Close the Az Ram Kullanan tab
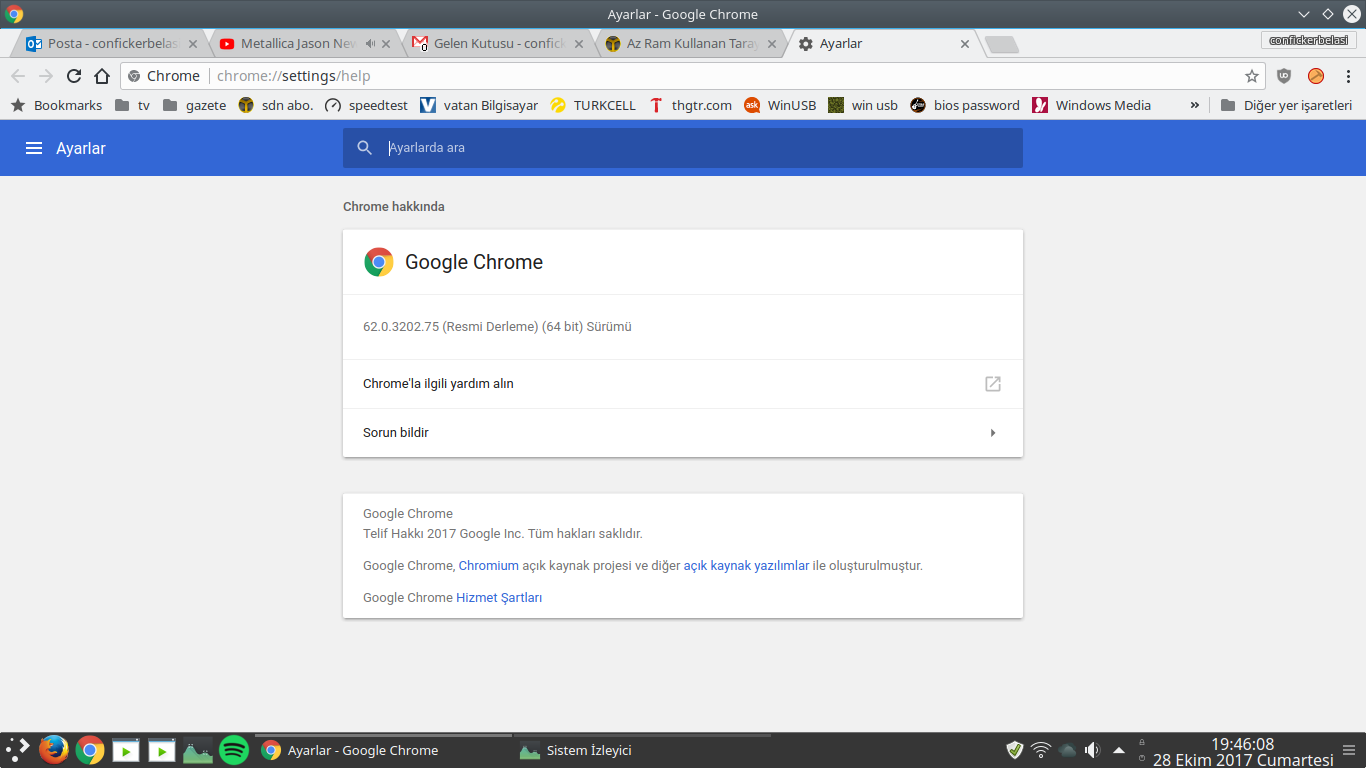1366x768 pixels. (x=773, y=44)
